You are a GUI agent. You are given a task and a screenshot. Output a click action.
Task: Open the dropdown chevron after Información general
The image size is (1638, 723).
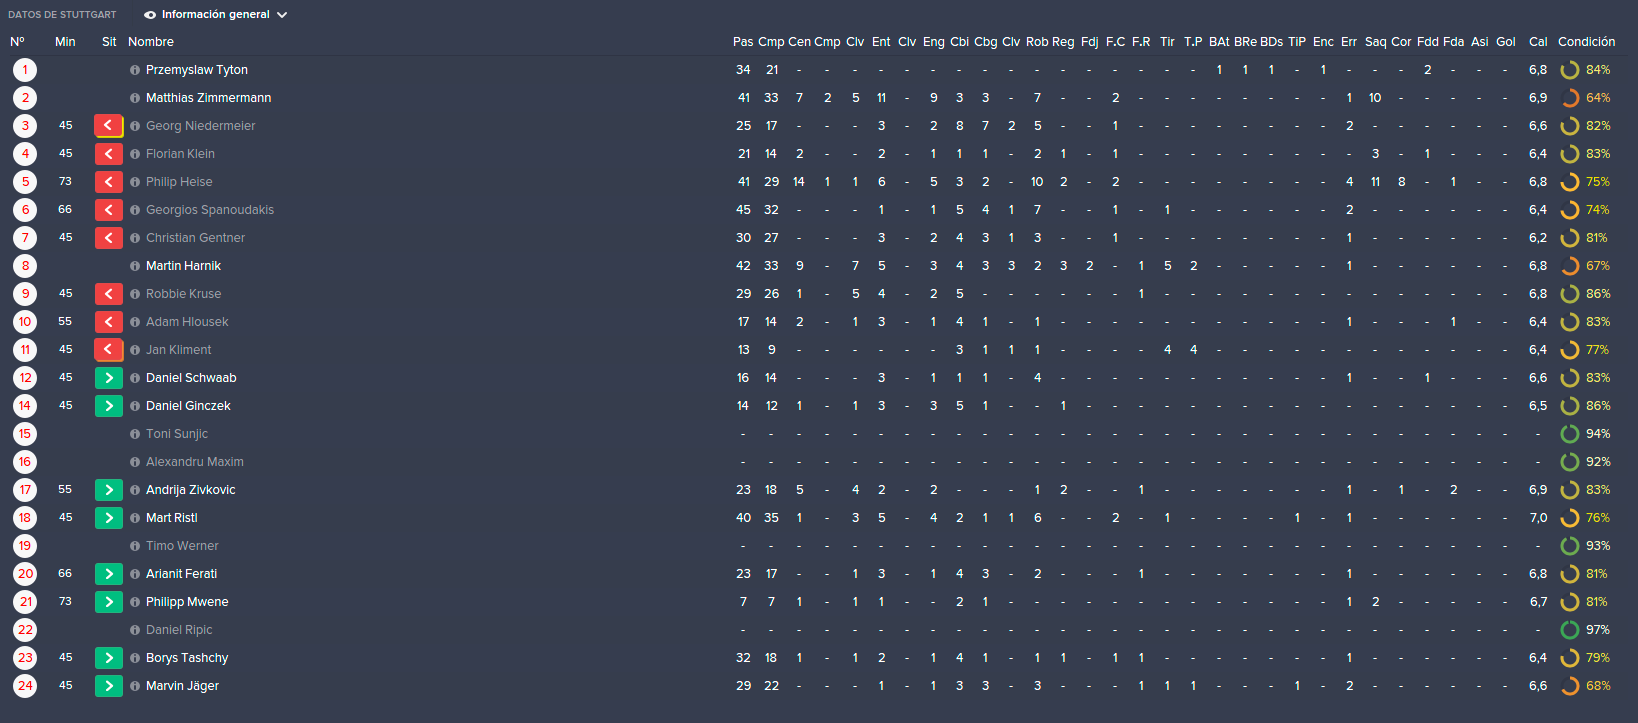point(282,15)
